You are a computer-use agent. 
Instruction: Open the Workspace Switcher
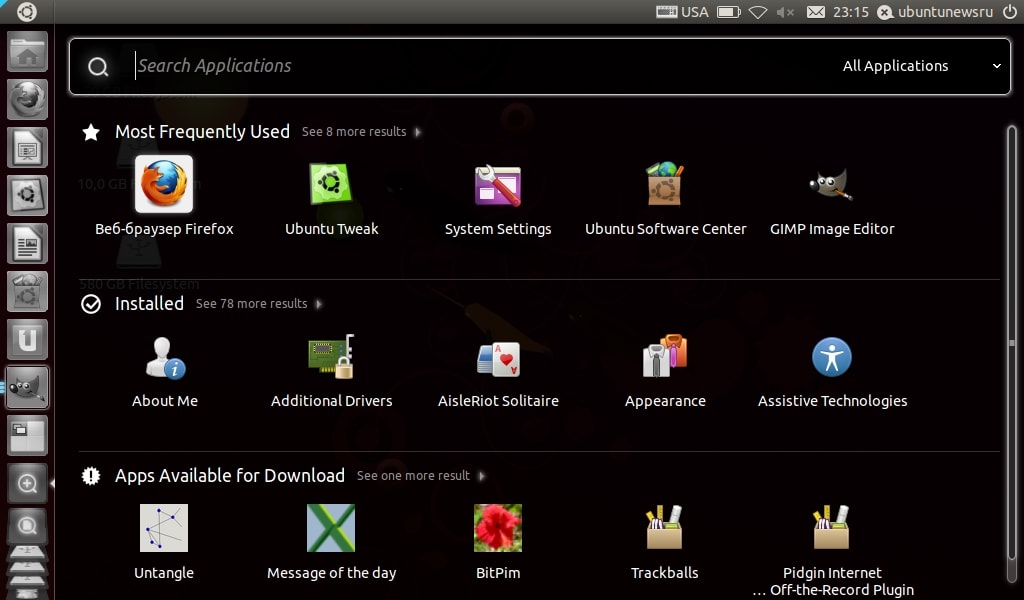pyautogui.click(x=27, y=435)
